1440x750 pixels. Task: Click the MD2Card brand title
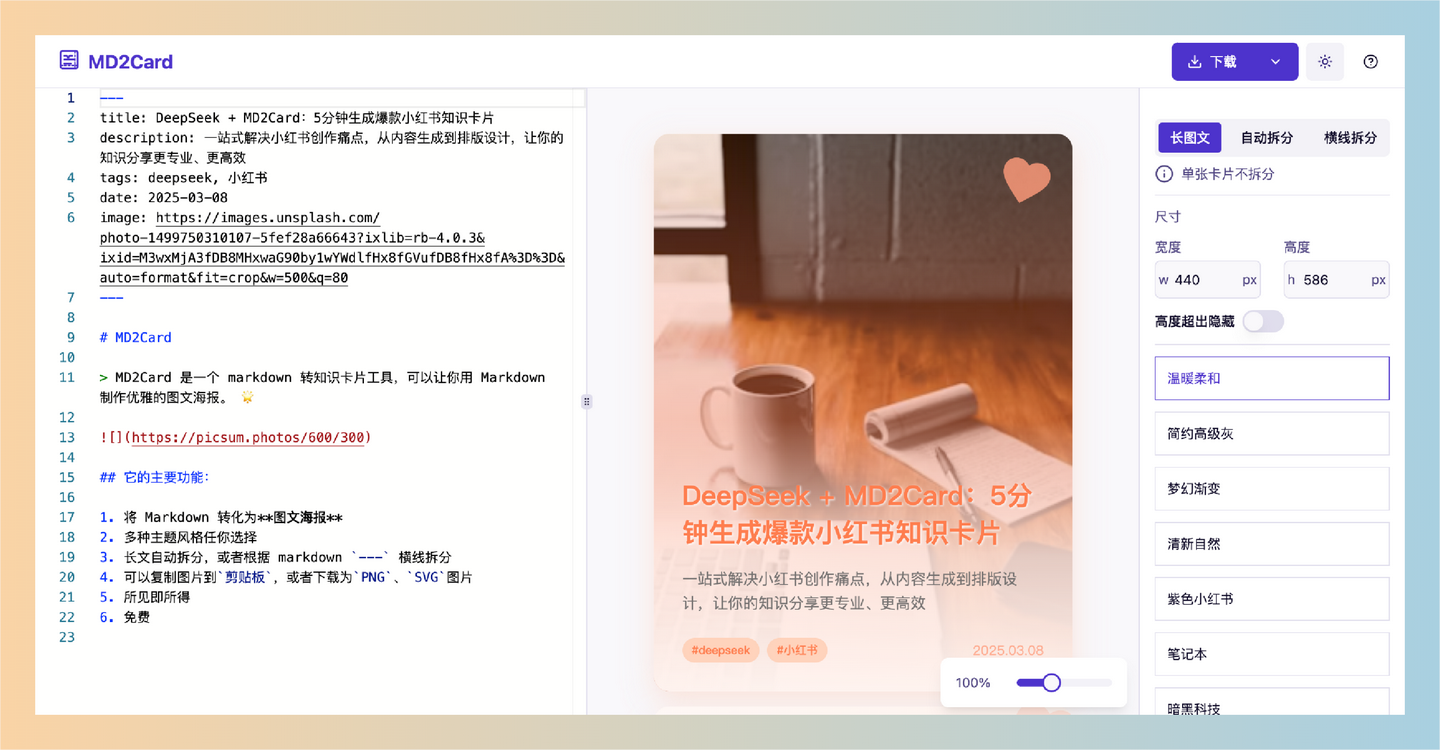(130, 62)
